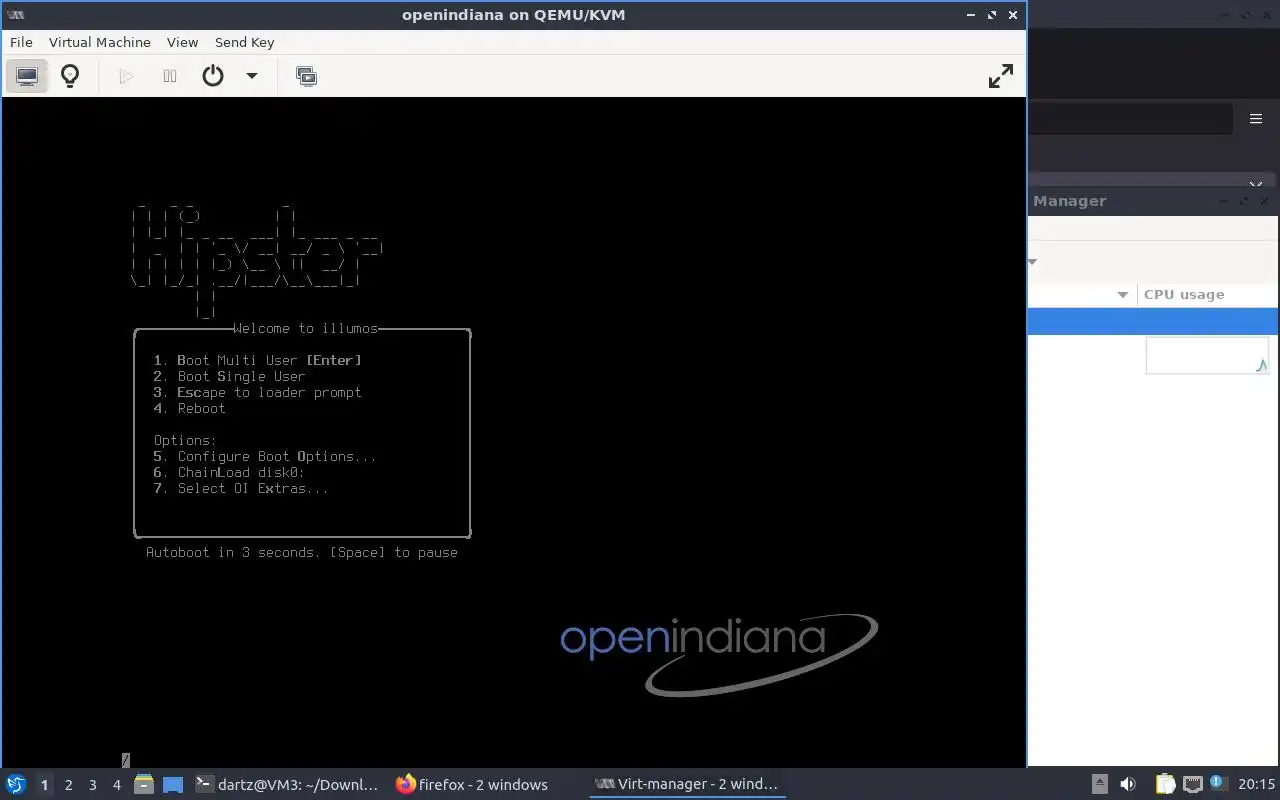This screenshot has height=800, width=1280.
Task: Show virtual hardware details lightbulb
Action: tap(70, 76)
